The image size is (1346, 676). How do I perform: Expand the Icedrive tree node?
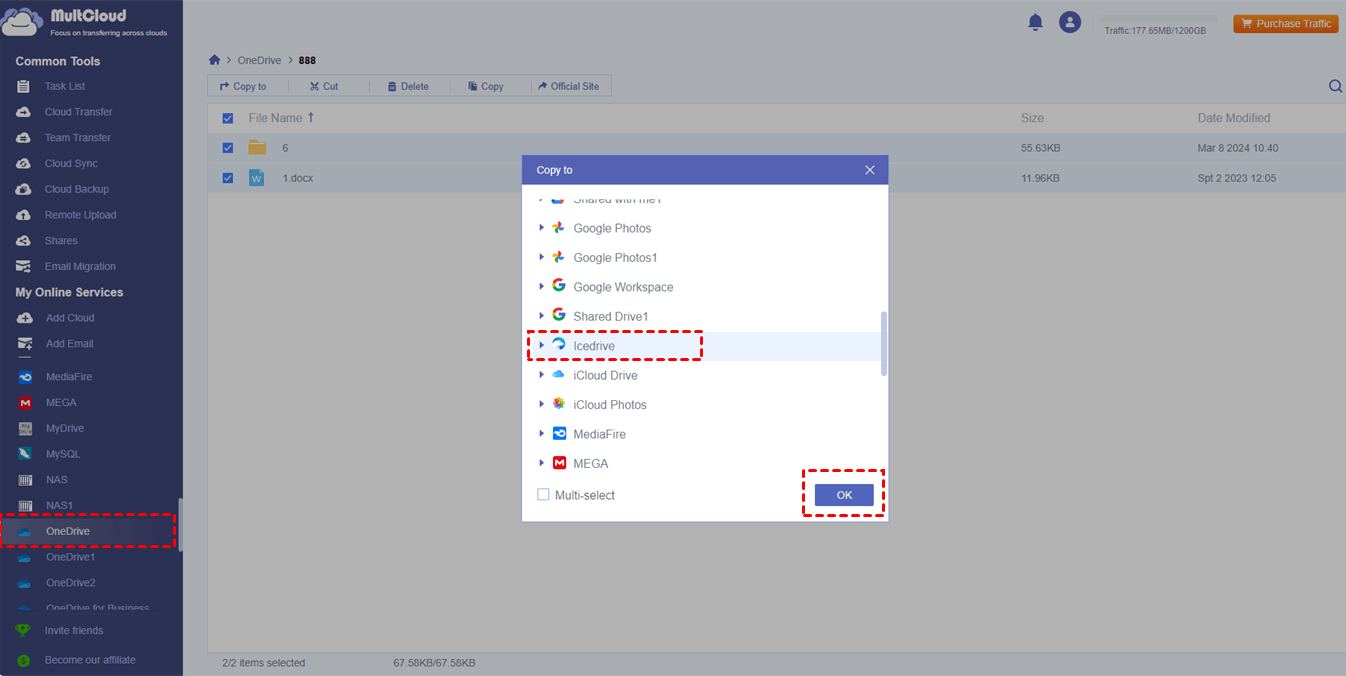pos(542,345)
